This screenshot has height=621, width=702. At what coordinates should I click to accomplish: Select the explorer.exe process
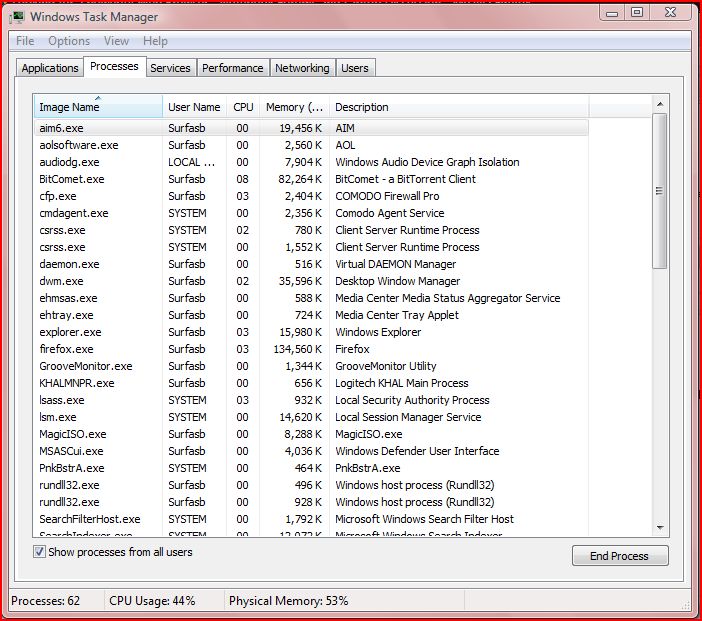(311, 332)
